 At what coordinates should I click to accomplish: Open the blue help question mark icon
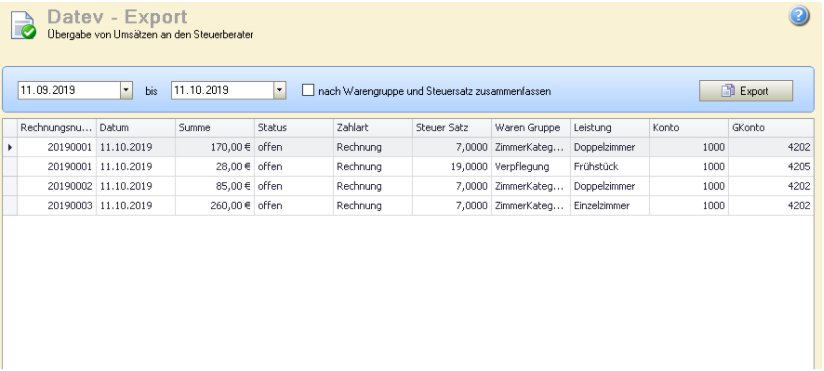799,17
